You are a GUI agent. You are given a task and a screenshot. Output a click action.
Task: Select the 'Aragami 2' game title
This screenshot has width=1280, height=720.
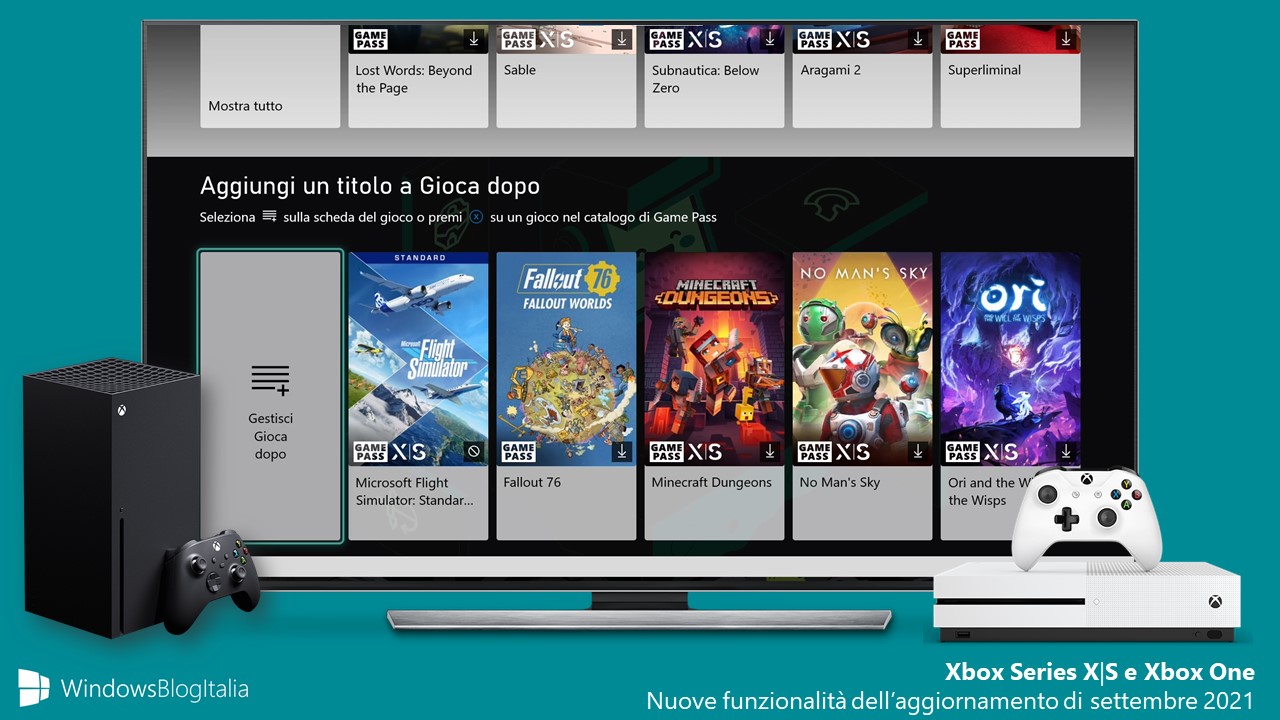coord(831,70)
